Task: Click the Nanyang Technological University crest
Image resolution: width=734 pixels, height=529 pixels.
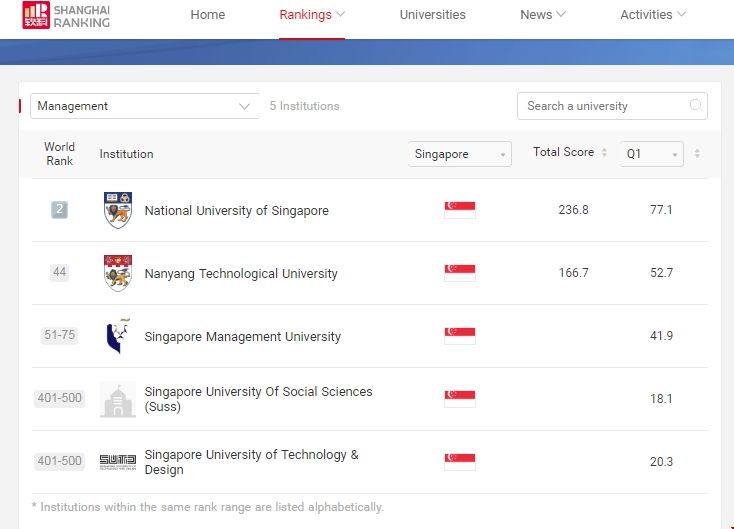Action: click(118, 273)
